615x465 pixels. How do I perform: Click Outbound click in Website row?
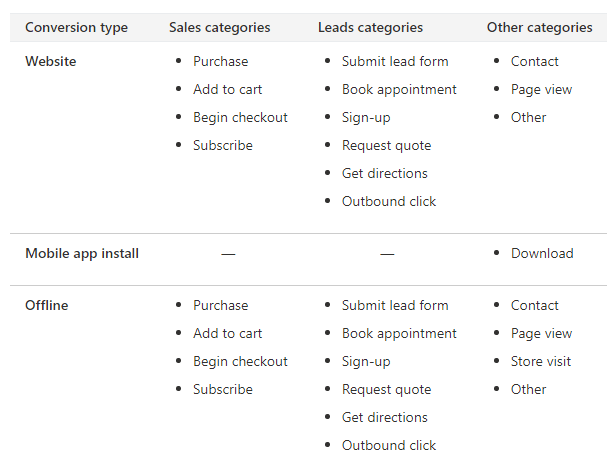(389, 202)
